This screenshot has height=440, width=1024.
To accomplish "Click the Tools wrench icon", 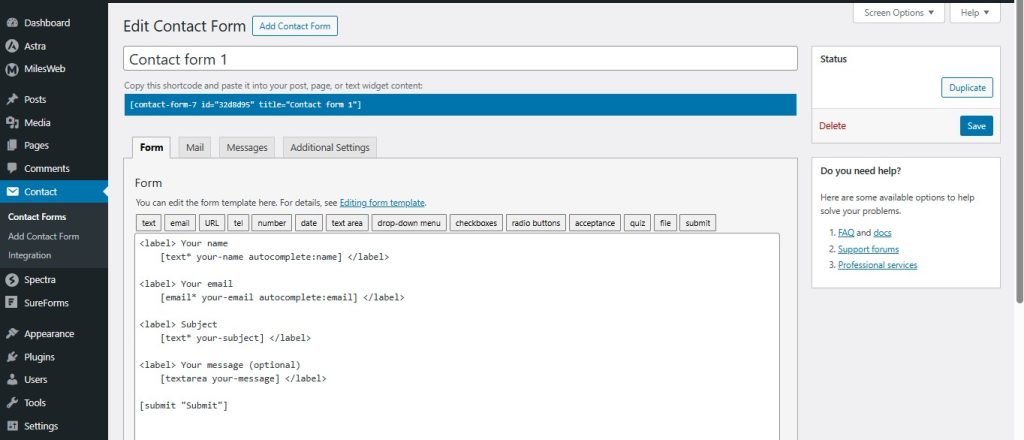I will point(12,403).
